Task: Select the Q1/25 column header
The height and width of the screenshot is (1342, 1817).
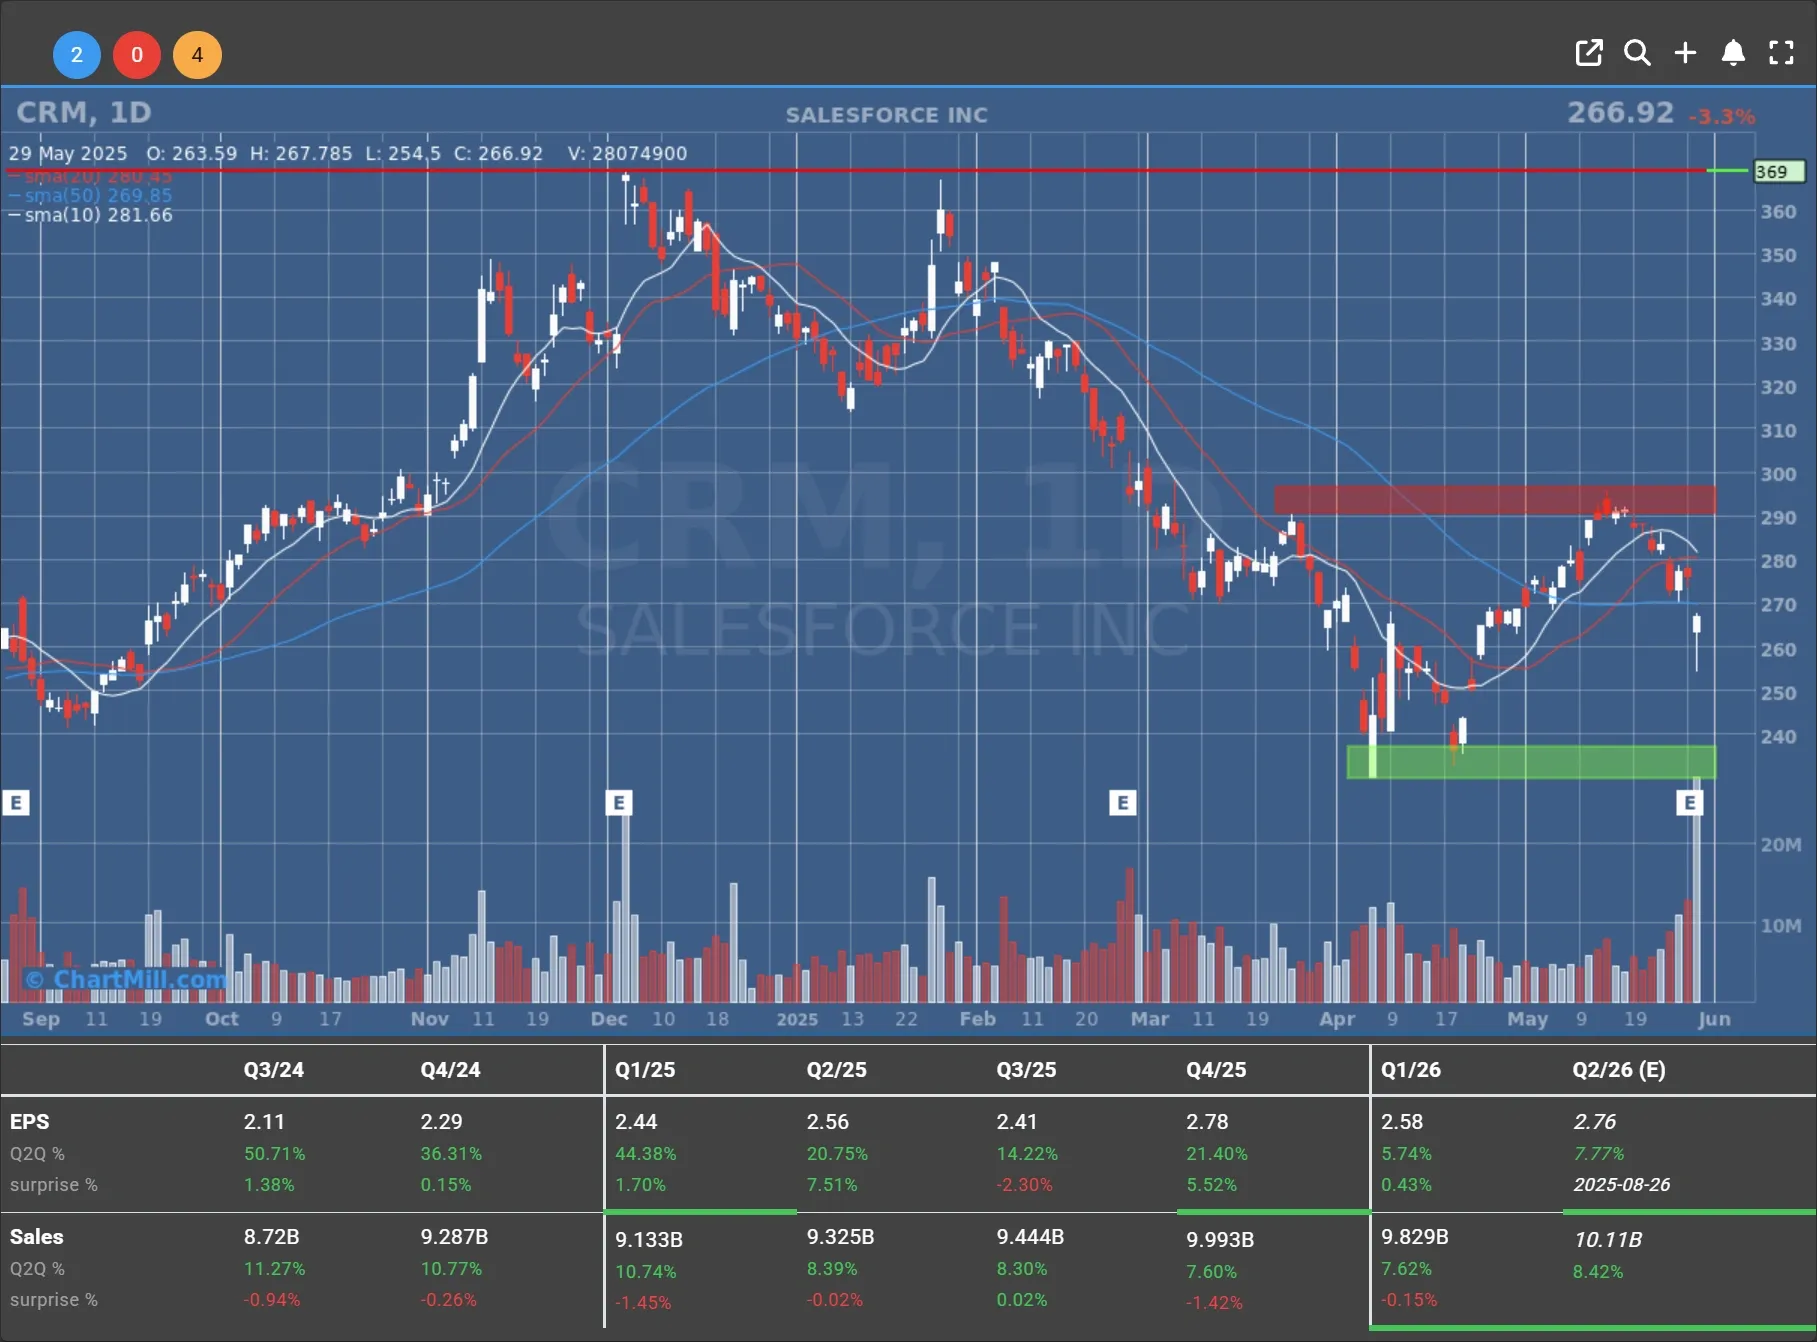Action: [x=645, y=1069]
